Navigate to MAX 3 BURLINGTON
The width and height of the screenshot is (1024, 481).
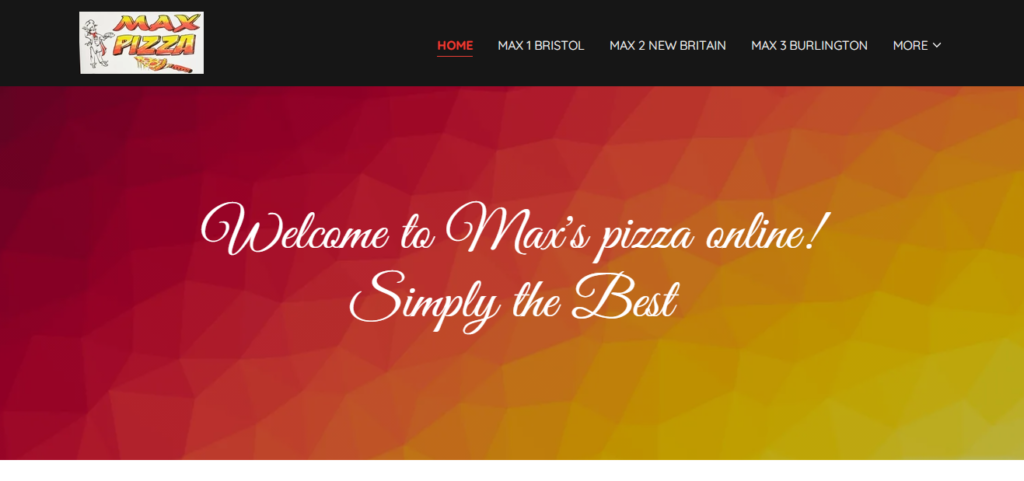(809, 46)
